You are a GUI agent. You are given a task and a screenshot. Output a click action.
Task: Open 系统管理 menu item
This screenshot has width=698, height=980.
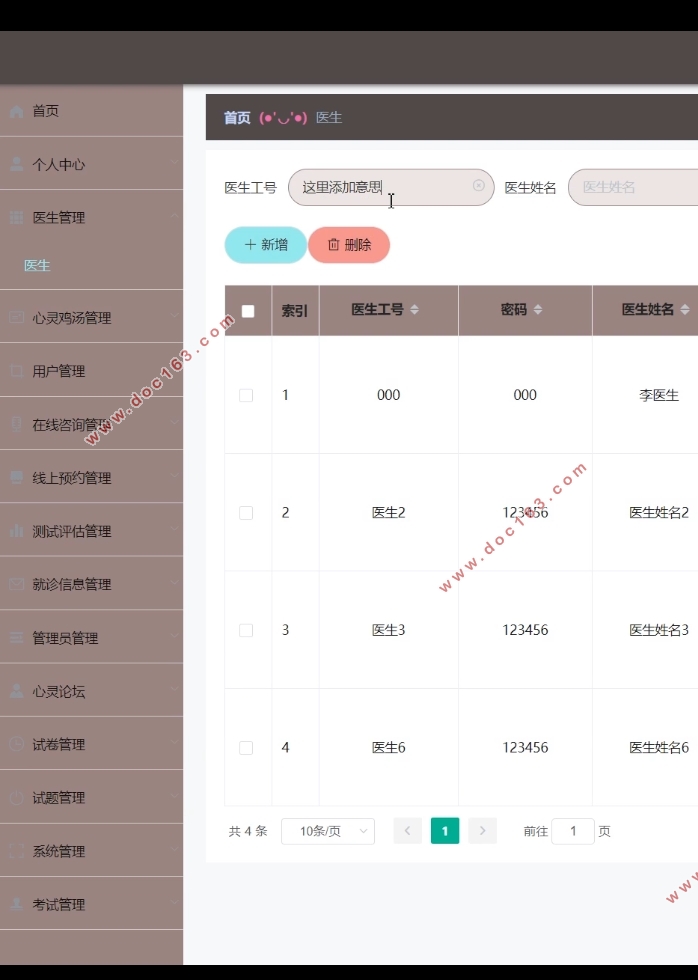91,851
